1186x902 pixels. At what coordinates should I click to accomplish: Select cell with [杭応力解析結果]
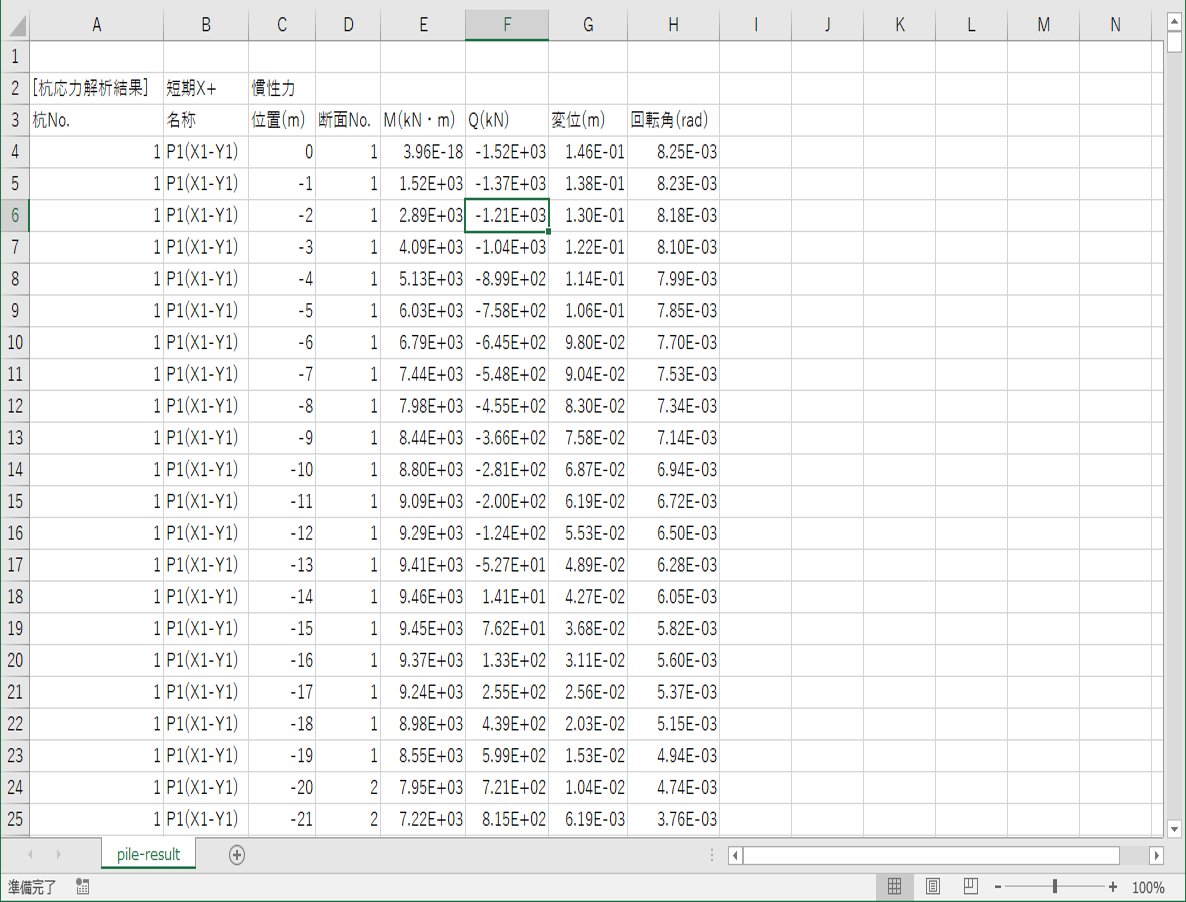click(96, 88)
